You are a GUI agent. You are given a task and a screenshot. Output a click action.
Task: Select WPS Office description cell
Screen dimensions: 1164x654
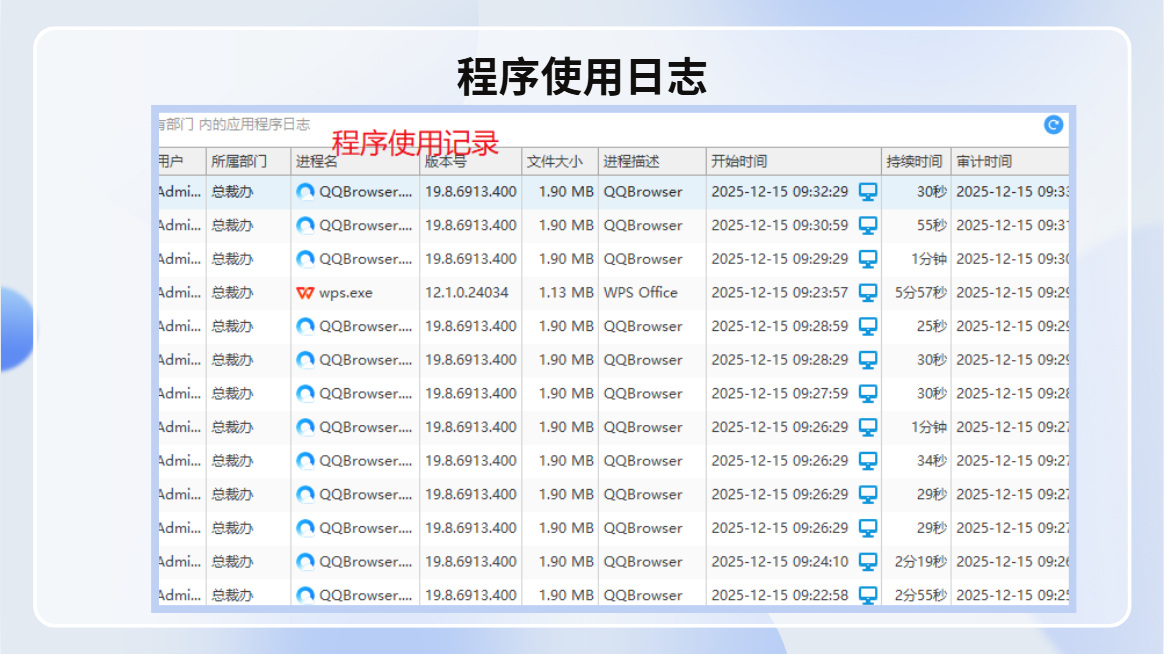[641, 292]
